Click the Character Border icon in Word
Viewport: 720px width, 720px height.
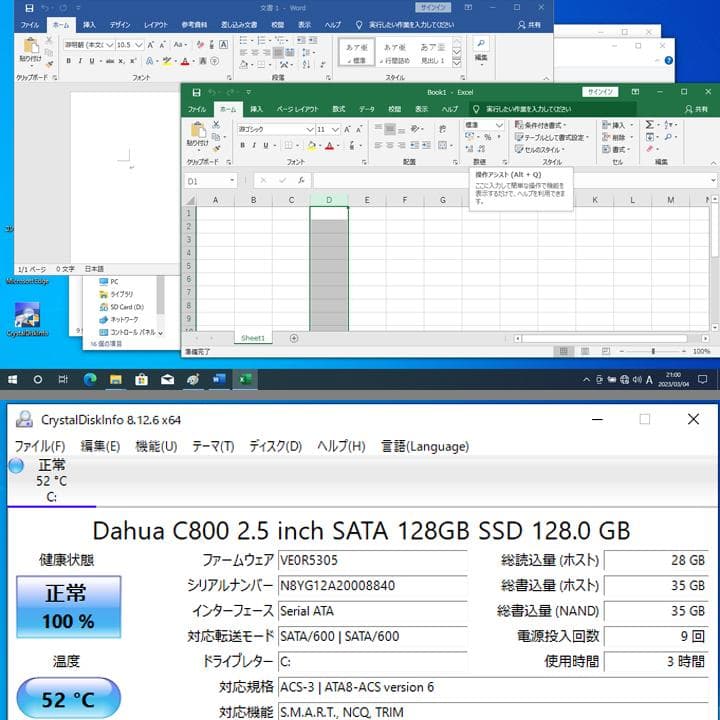tap(223, 45)
